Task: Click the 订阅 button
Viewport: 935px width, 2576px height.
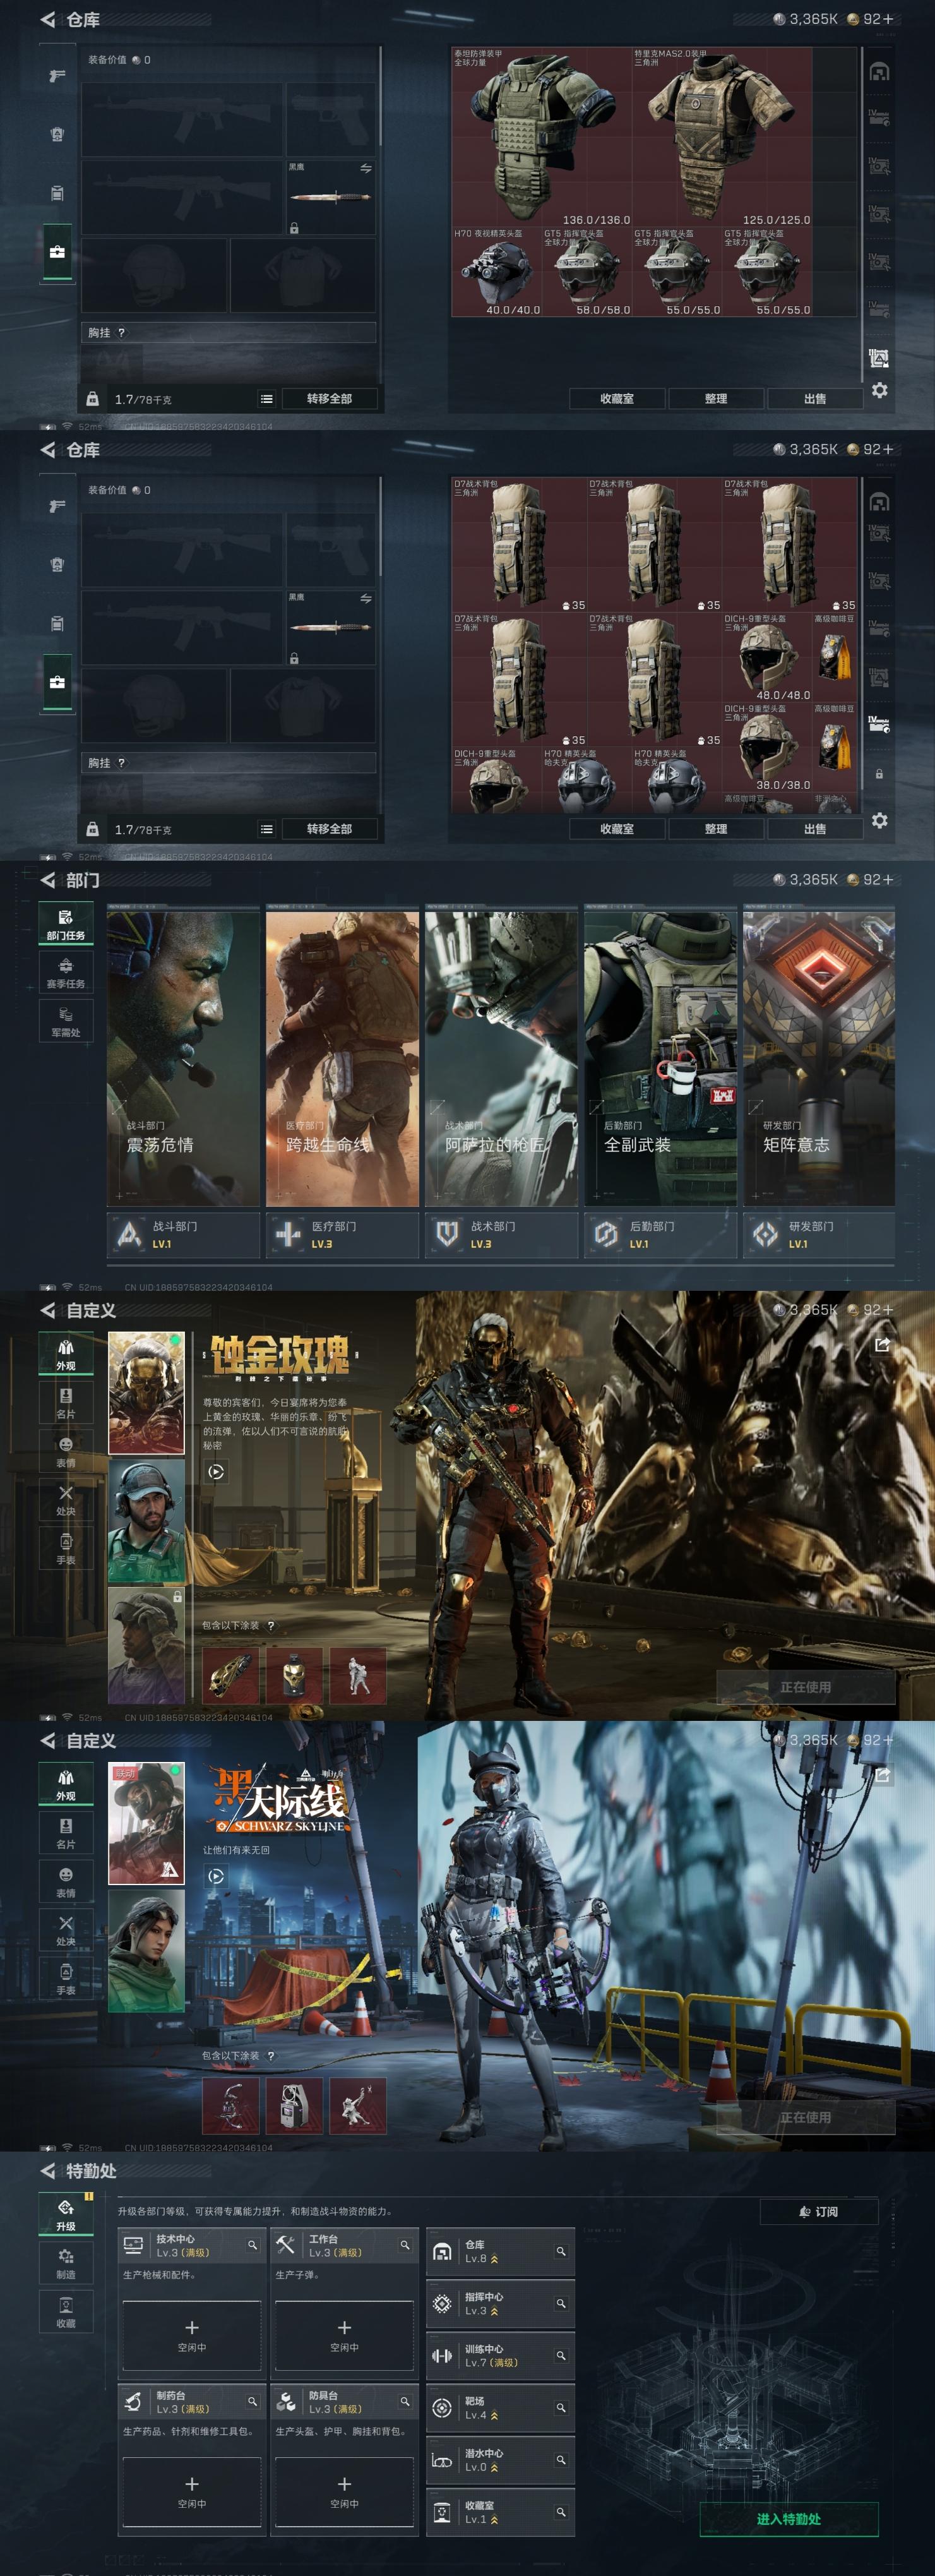Action: (818, 2211)
